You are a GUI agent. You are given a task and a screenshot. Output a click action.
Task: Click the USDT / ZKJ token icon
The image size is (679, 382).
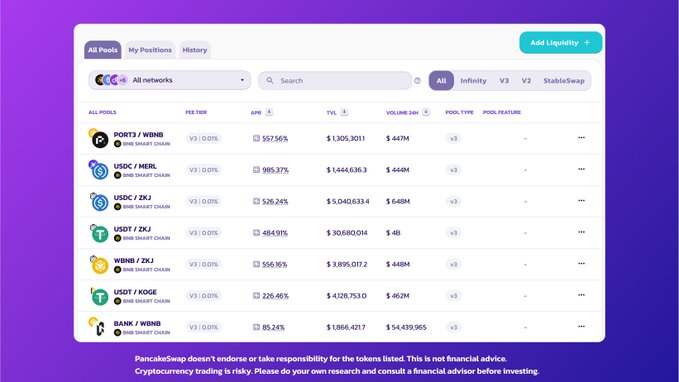99,233
